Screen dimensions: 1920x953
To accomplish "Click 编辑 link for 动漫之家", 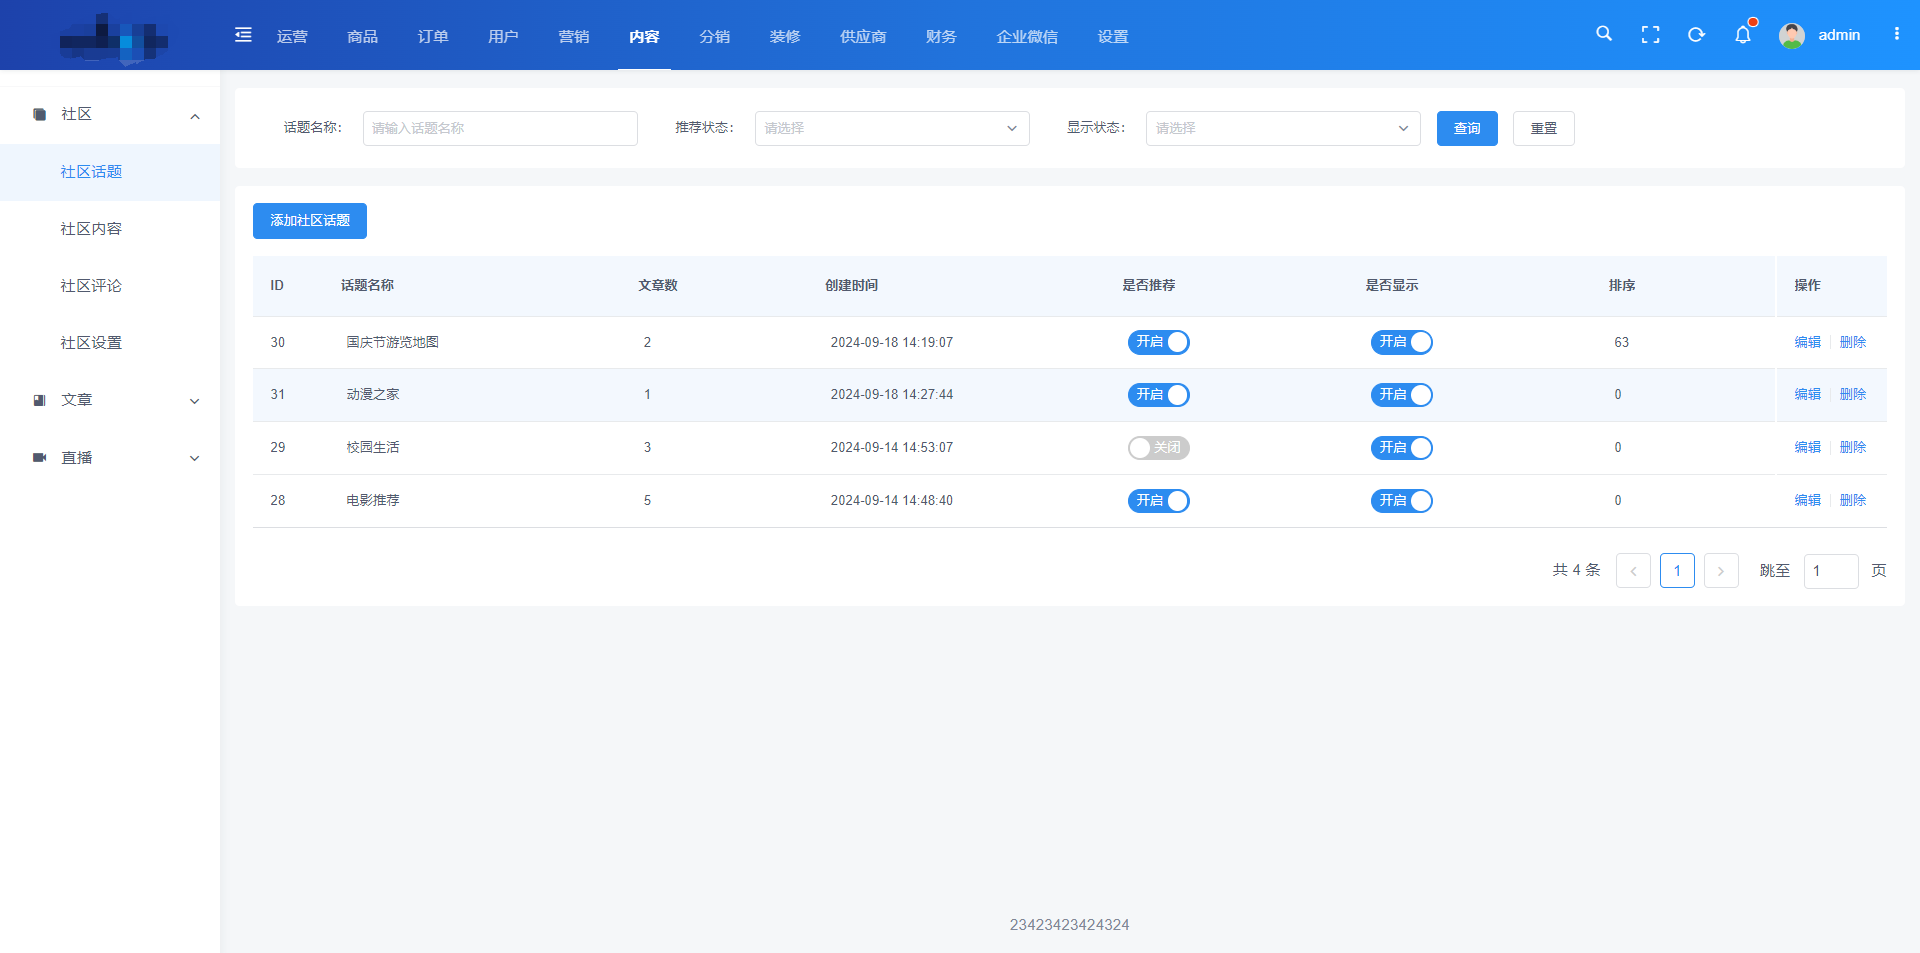I will point(1807,394).
